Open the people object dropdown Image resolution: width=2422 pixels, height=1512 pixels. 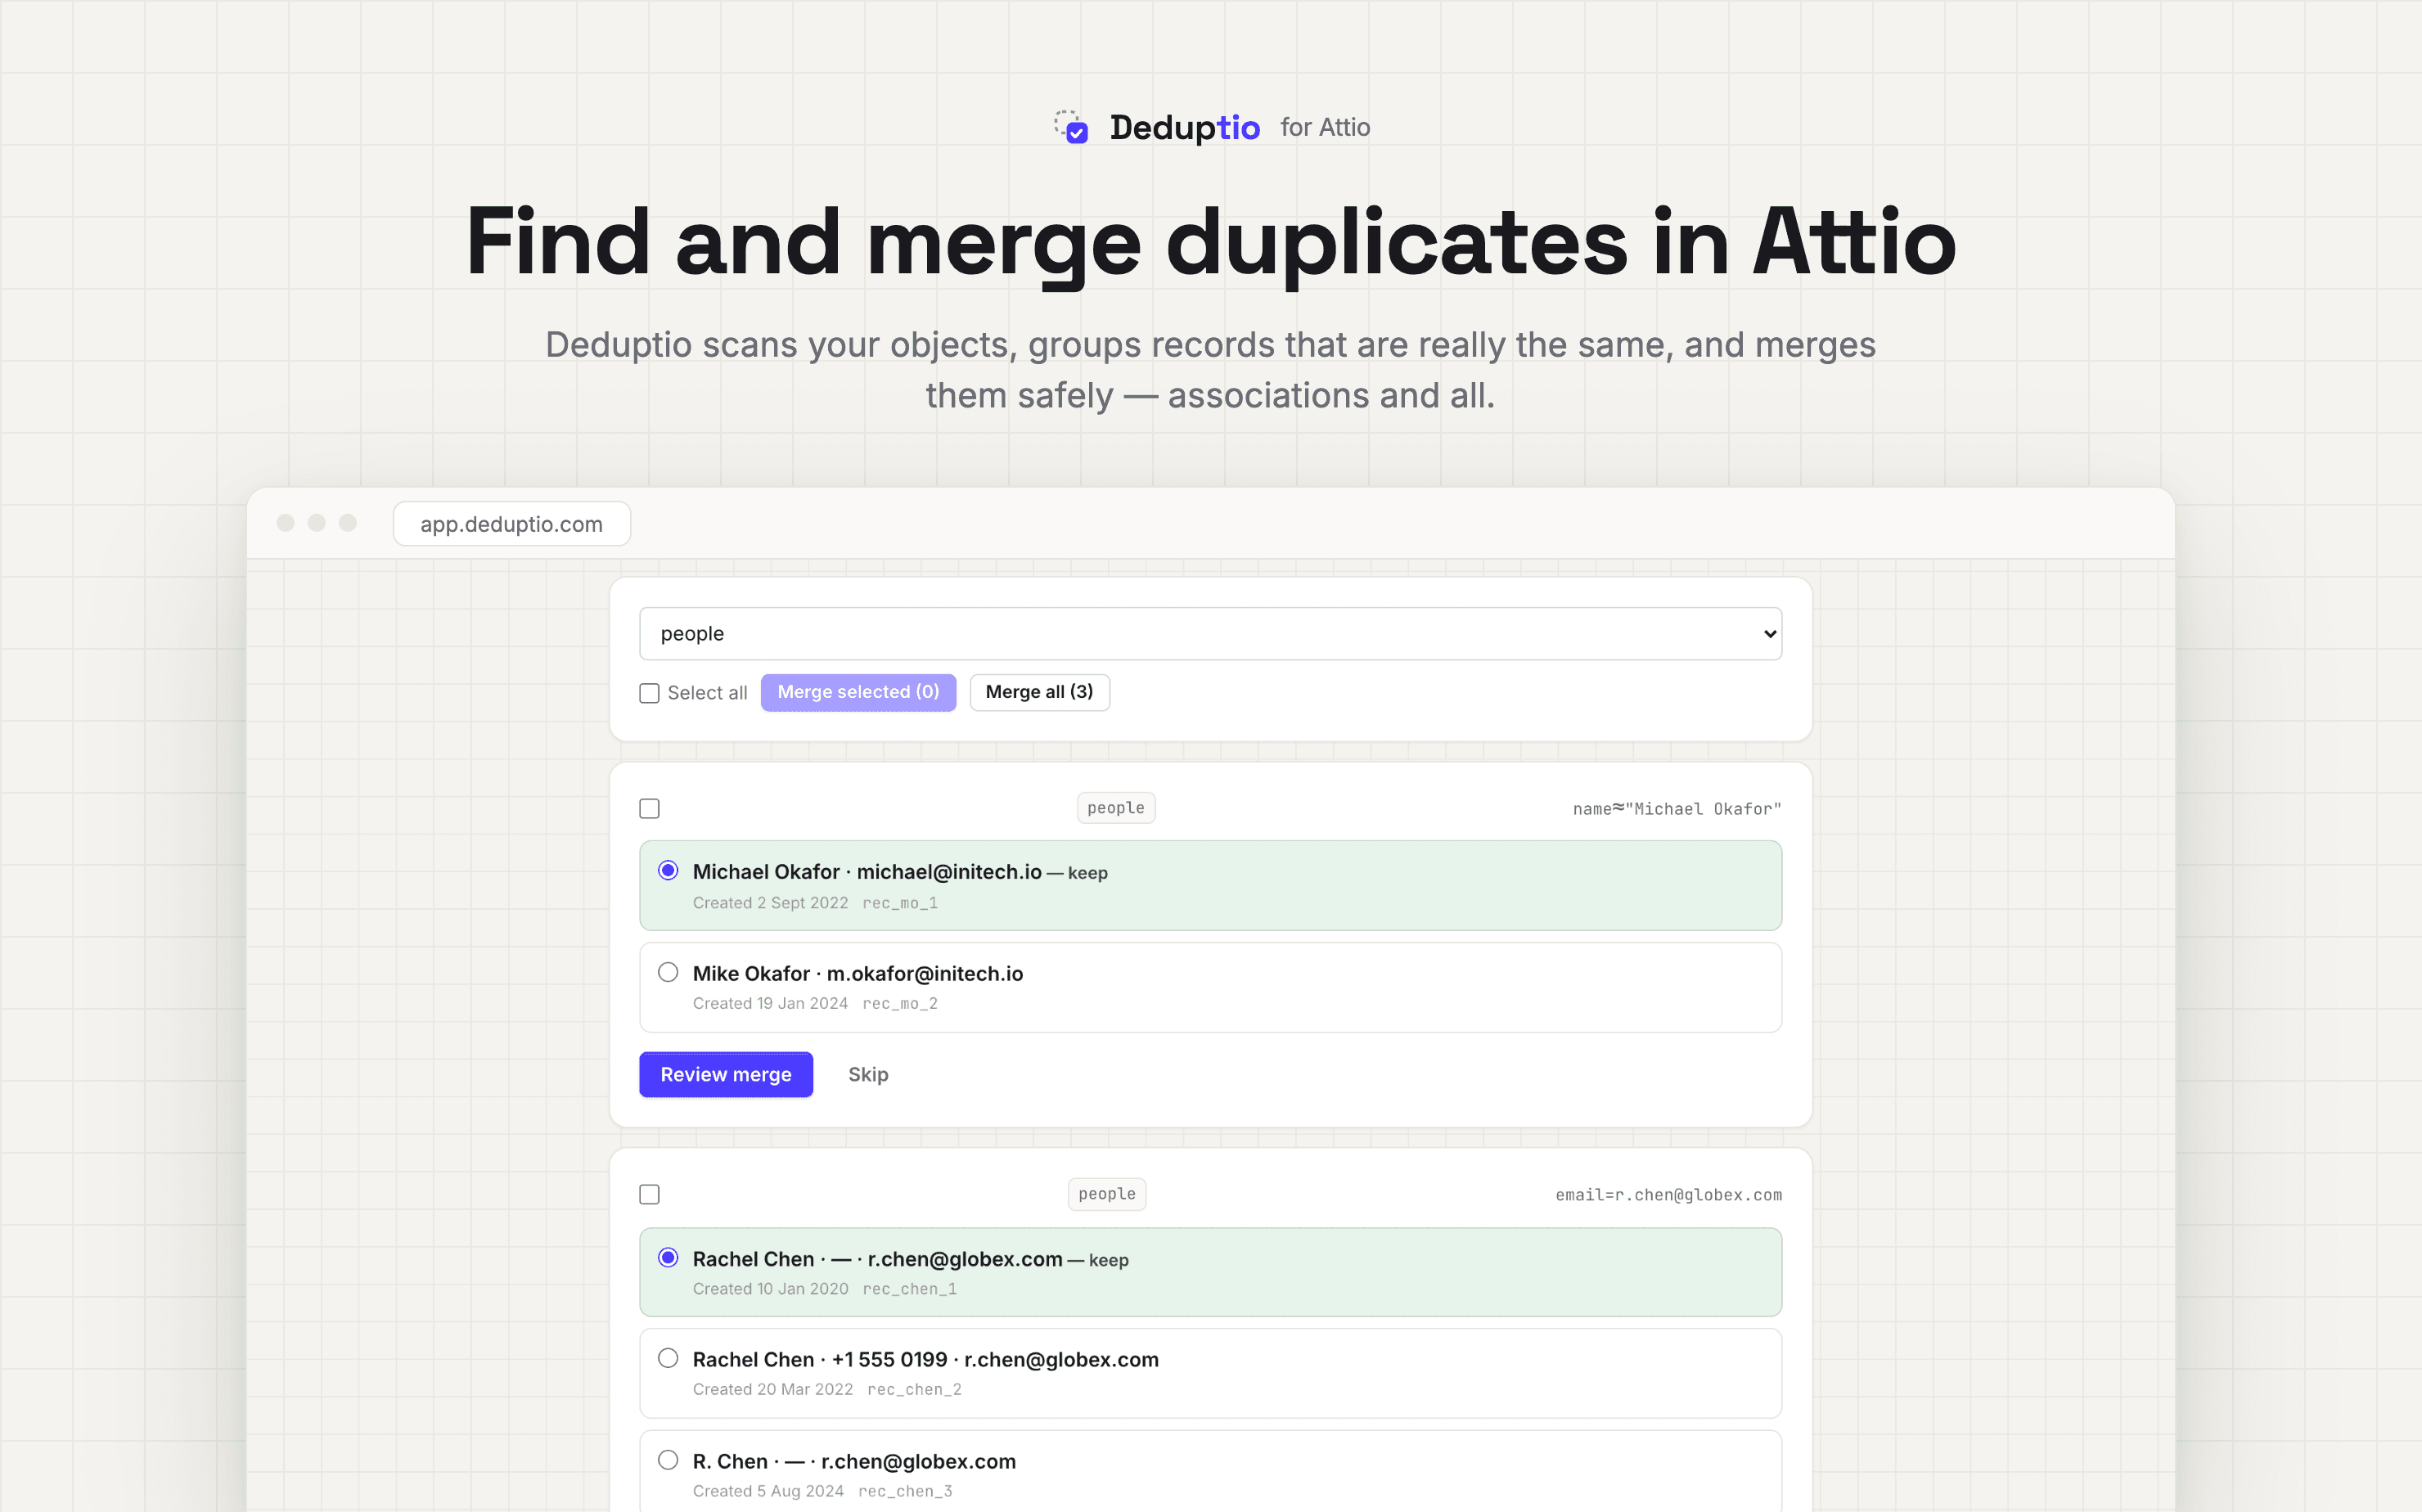pyautogui.click(x=1210, y=633)
